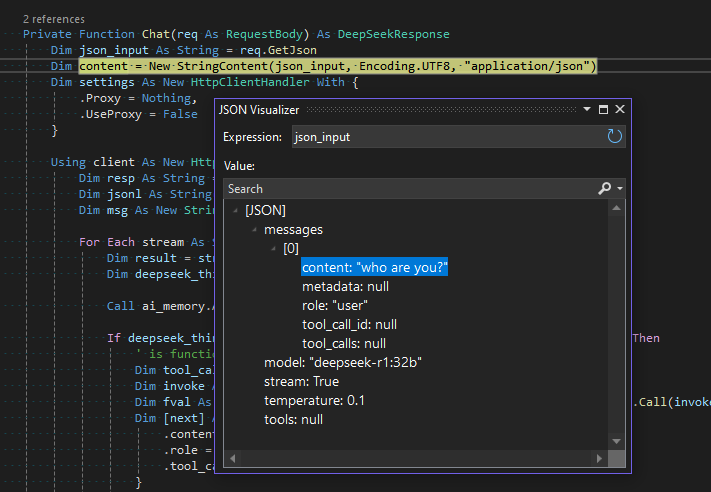Viewport: 711px width, 492px height.
Task: Maximize the JSON Visualizer window
Action: pos(603,109)
